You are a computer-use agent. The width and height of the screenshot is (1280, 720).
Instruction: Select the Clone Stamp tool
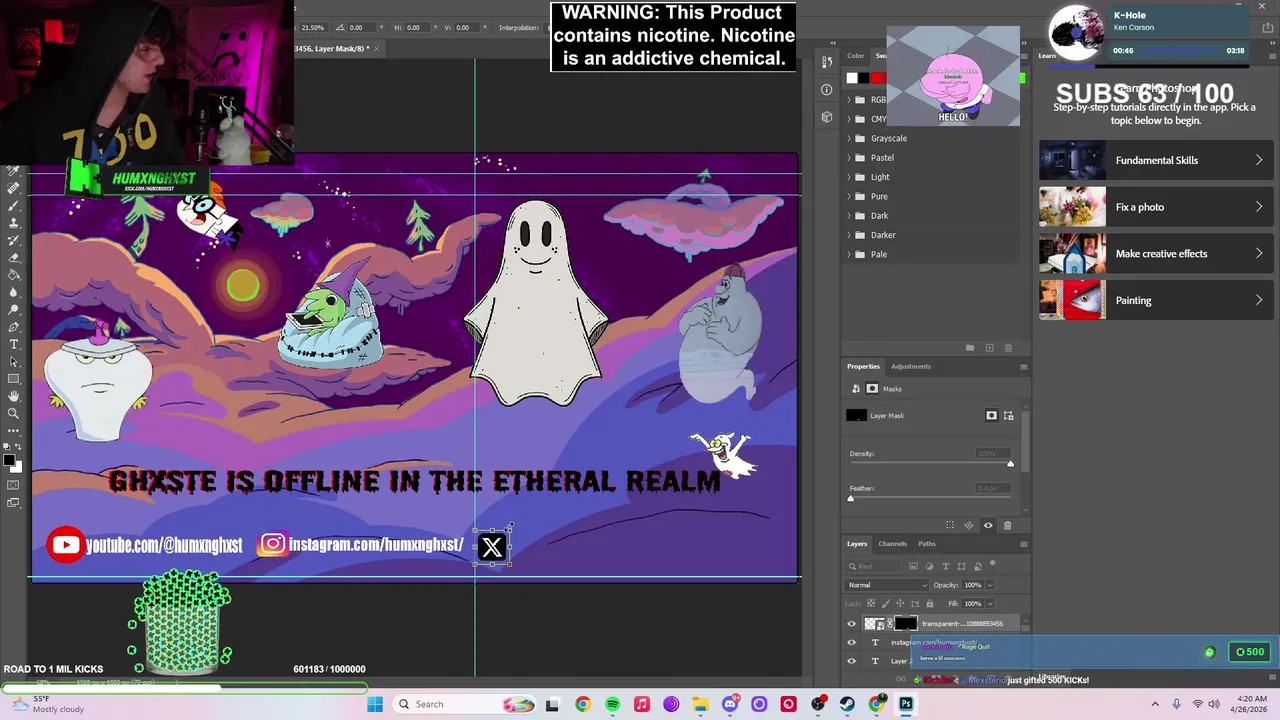(x=14, y=224)
